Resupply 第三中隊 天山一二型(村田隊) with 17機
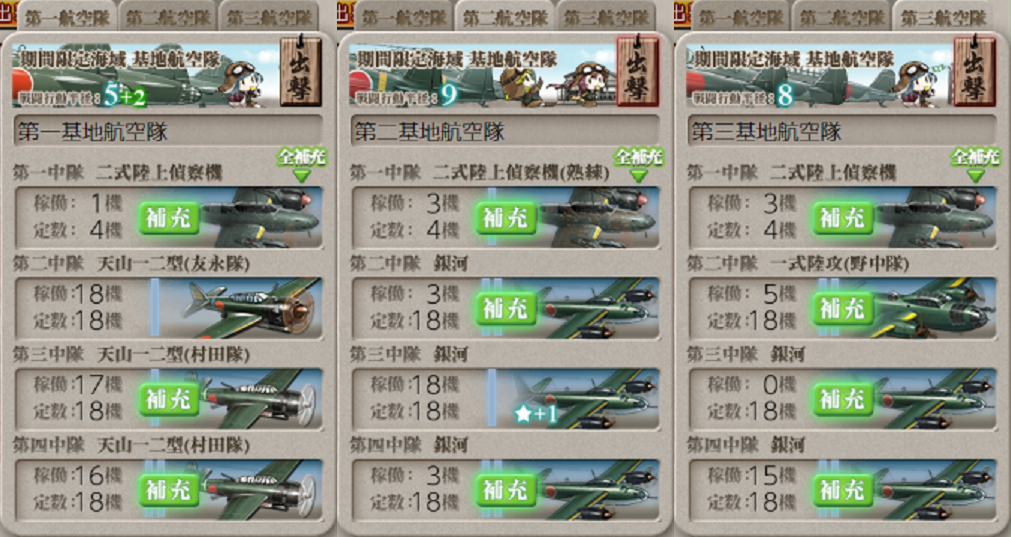The width and height of the screenshot is (1011, 537). click(x=169, y=400)
